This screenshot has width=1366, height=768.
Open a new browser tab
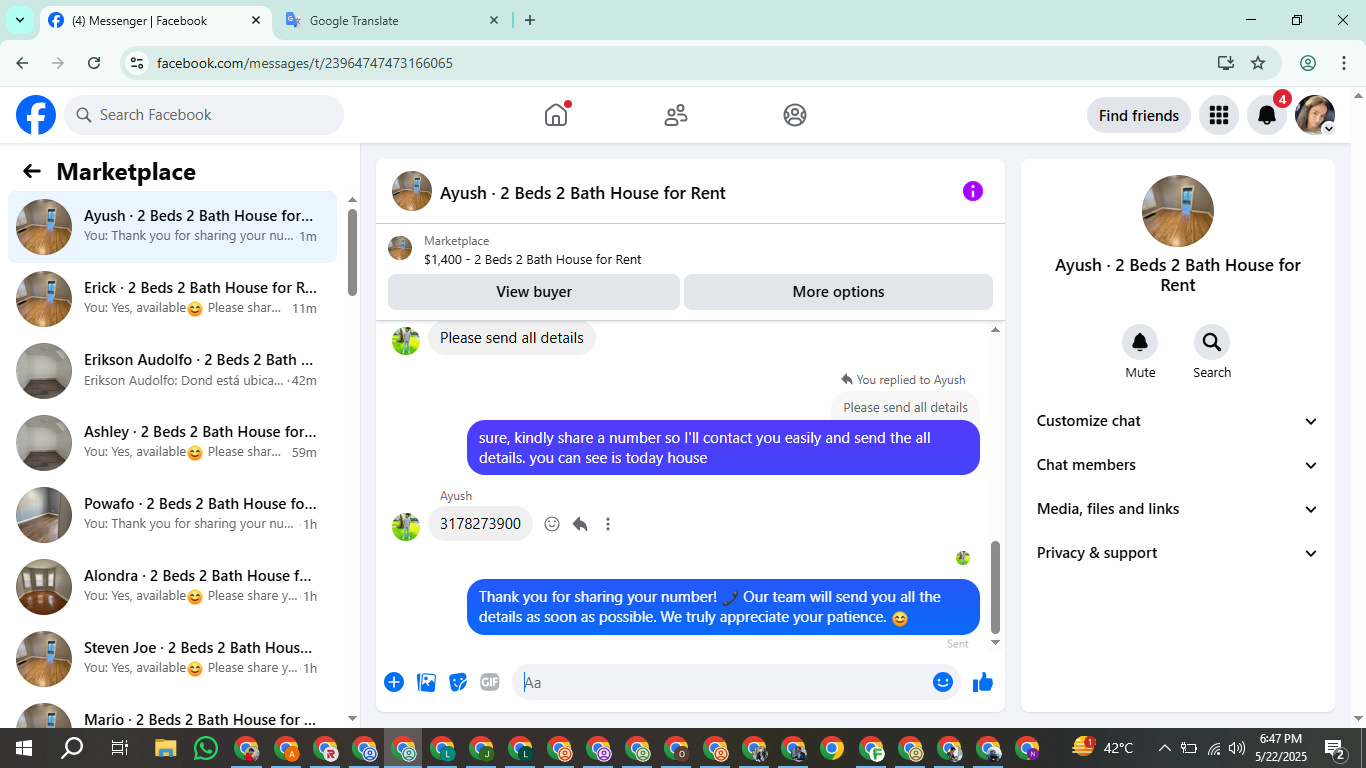(530, 20)
